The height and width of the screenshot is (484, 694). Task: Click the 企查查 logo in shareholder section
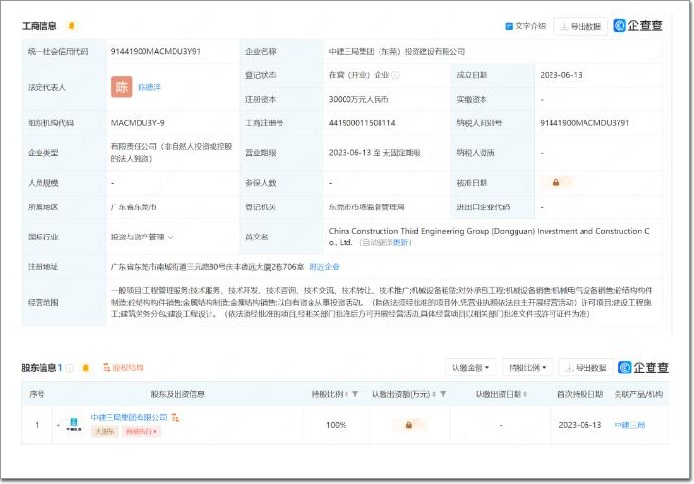[x=640, y=367]
